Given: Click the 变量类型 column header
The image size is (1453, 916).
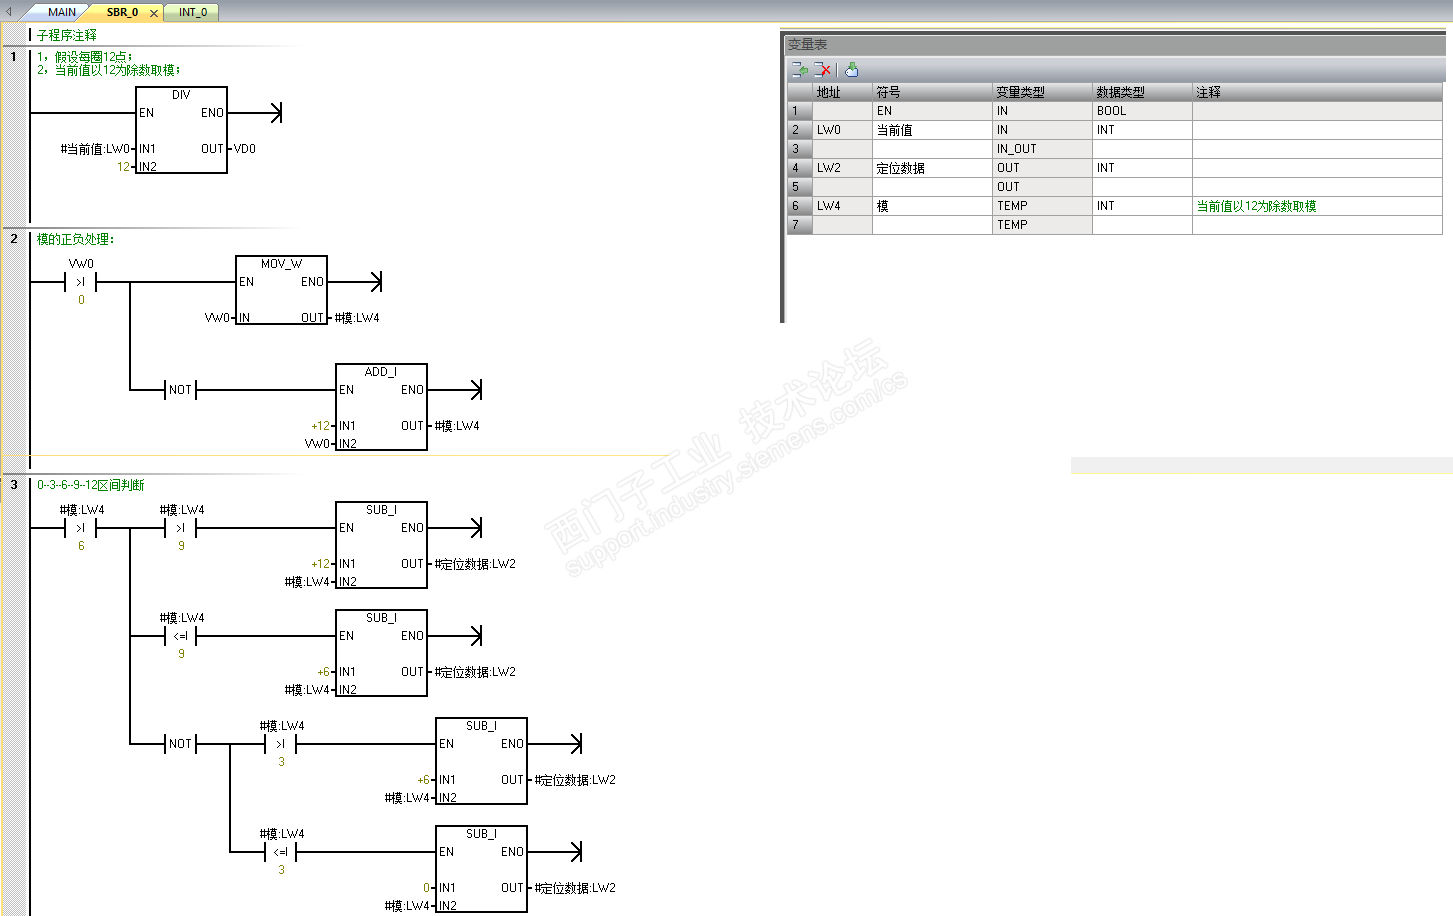Looking at the screenshot, I should click(1042, 92).
